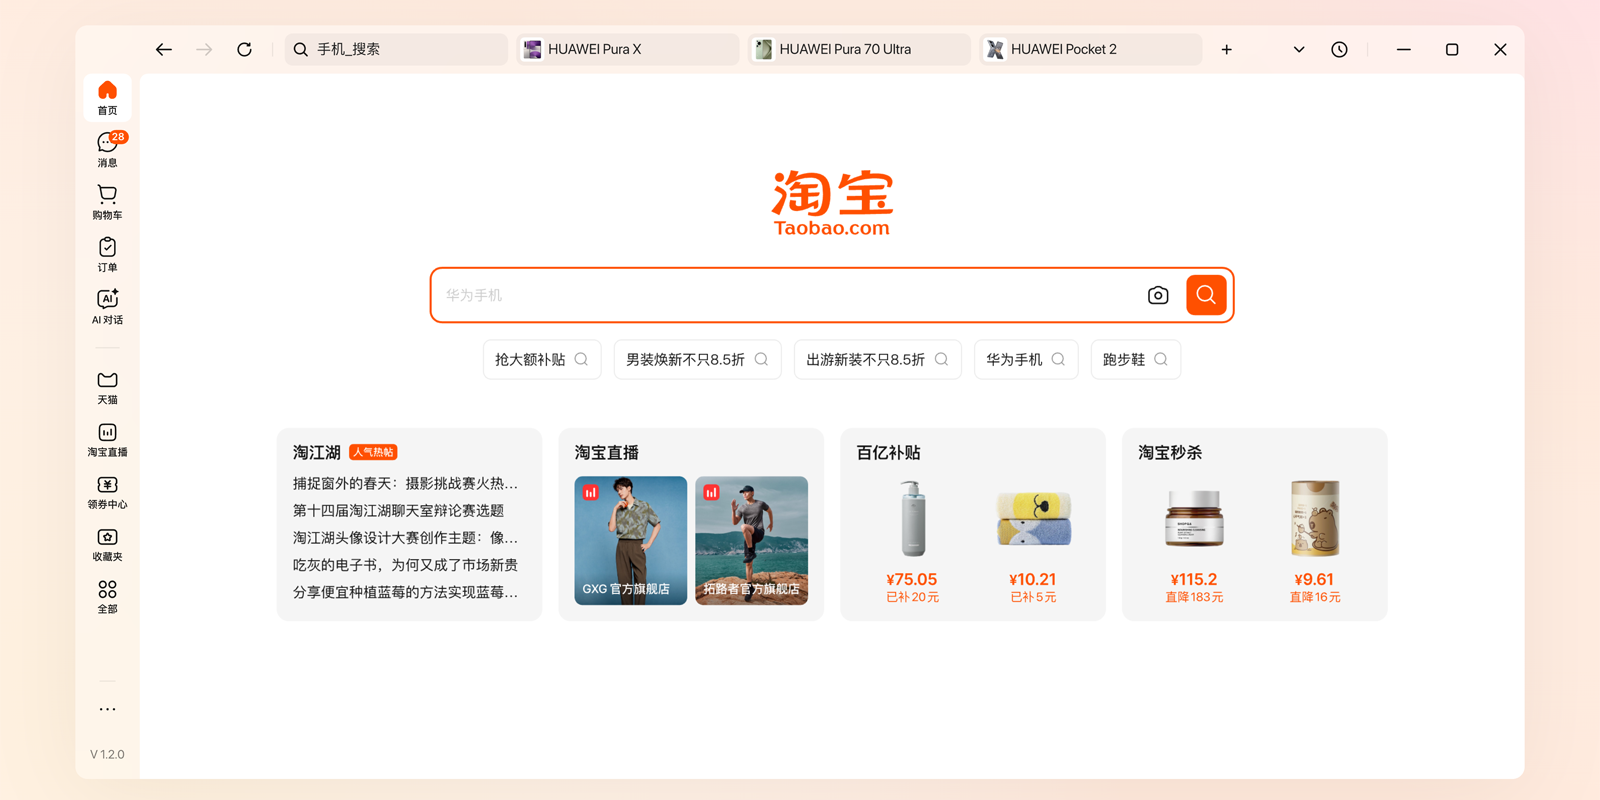This screenshot has height=800, width=1600.
Task: Click the orange search button
Action: [1206, 295]
